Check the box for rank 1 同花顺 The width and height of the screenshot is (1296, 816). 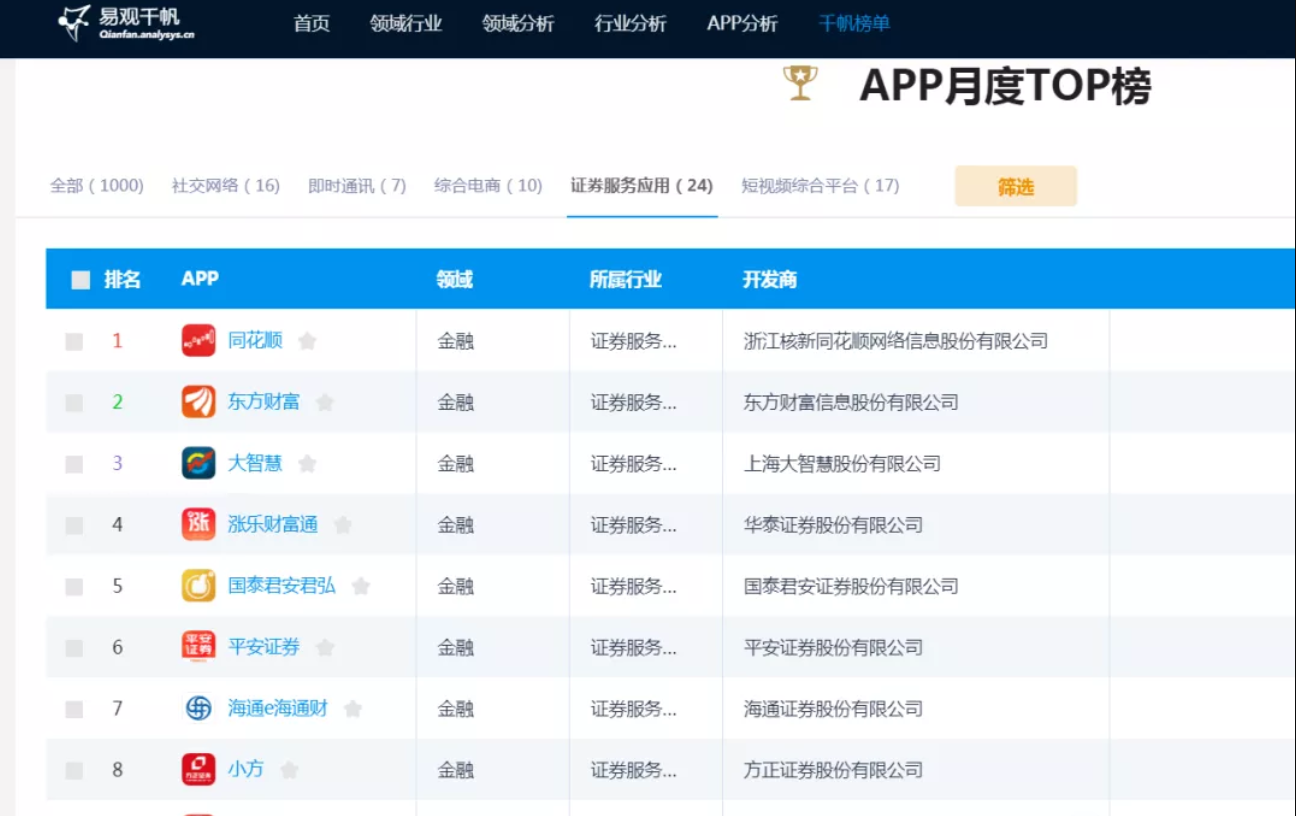pos(74,342)
